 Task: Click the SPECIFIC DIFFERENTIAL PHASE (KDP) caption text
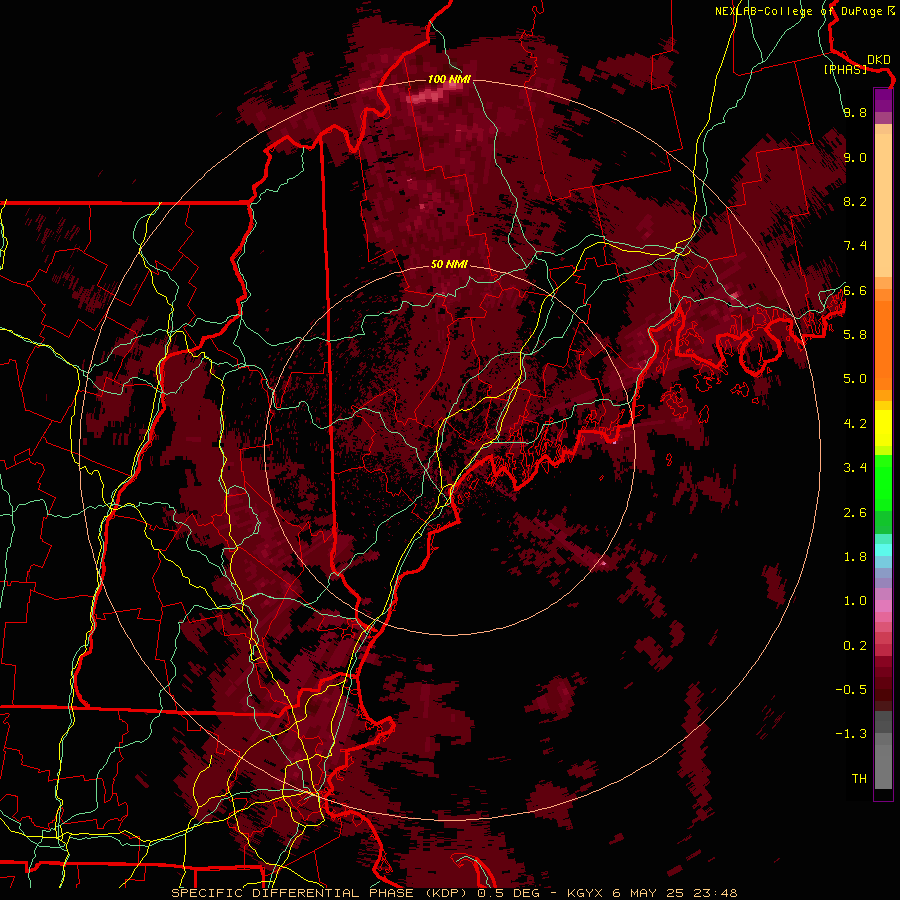tap(321, 893)
